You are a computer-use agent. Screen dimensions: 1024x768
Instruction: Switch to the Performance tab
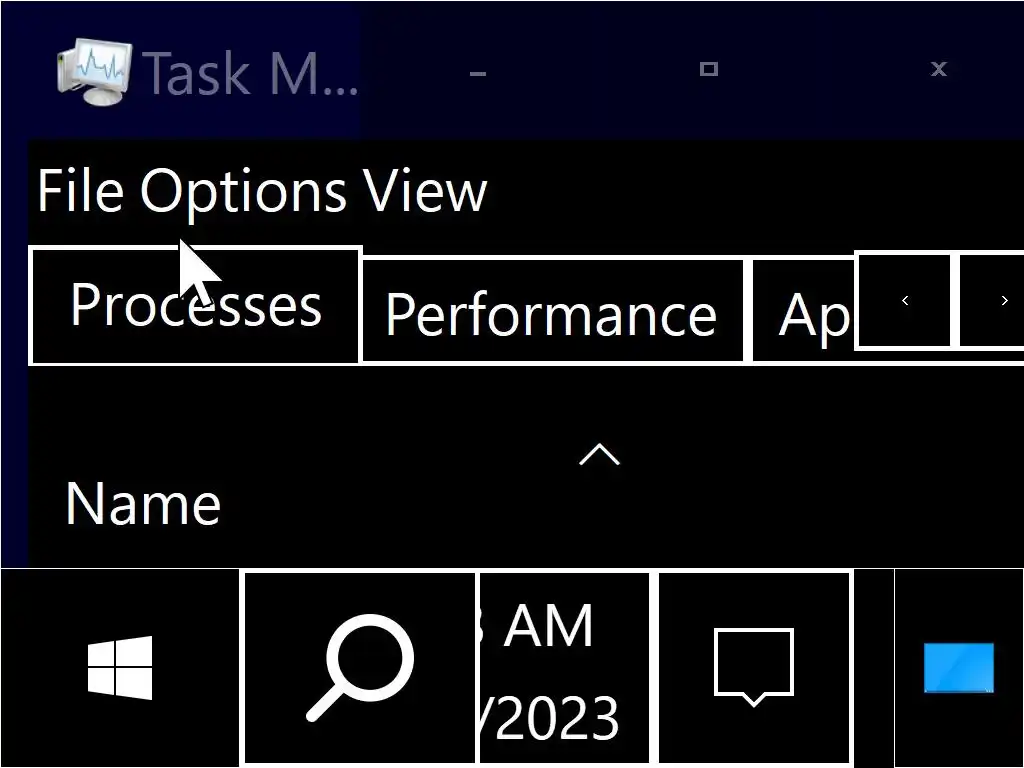click(551, 312)
